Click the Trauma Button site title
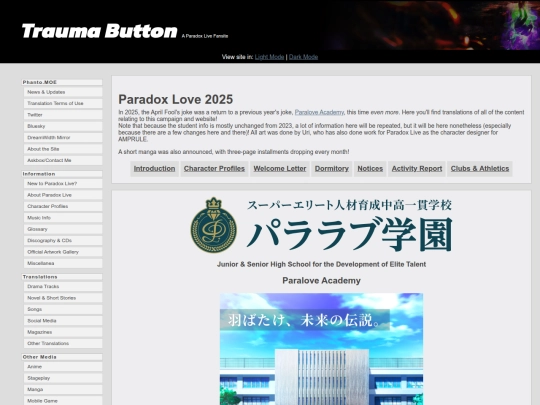Screen dimensions: 540x405 pos(100,31)
